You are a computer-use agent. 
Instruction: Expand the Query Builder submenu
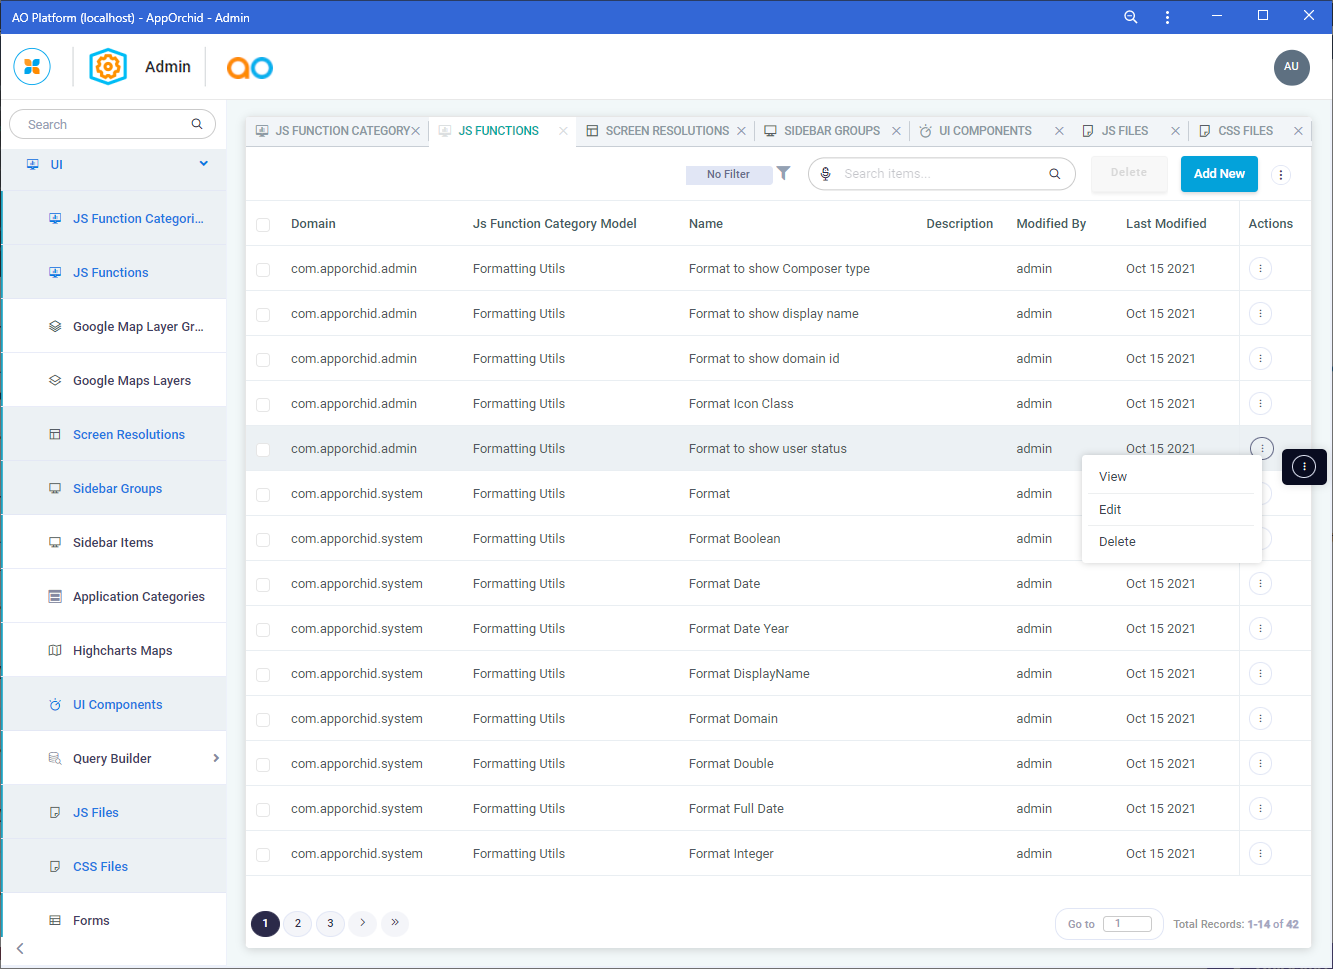click(x=216, y=758)
